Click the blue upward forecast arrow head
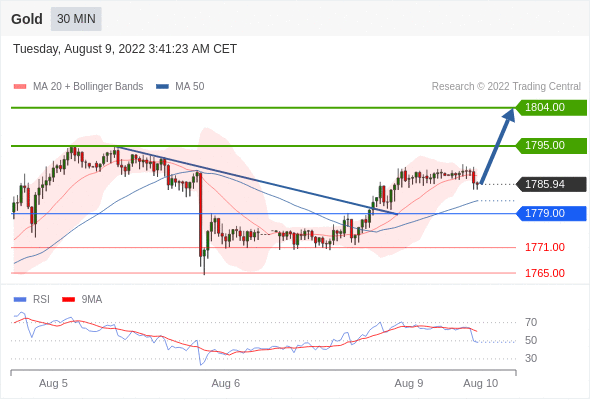The width and height of the screenshot is (590, 400). click(x=509, y=115)
